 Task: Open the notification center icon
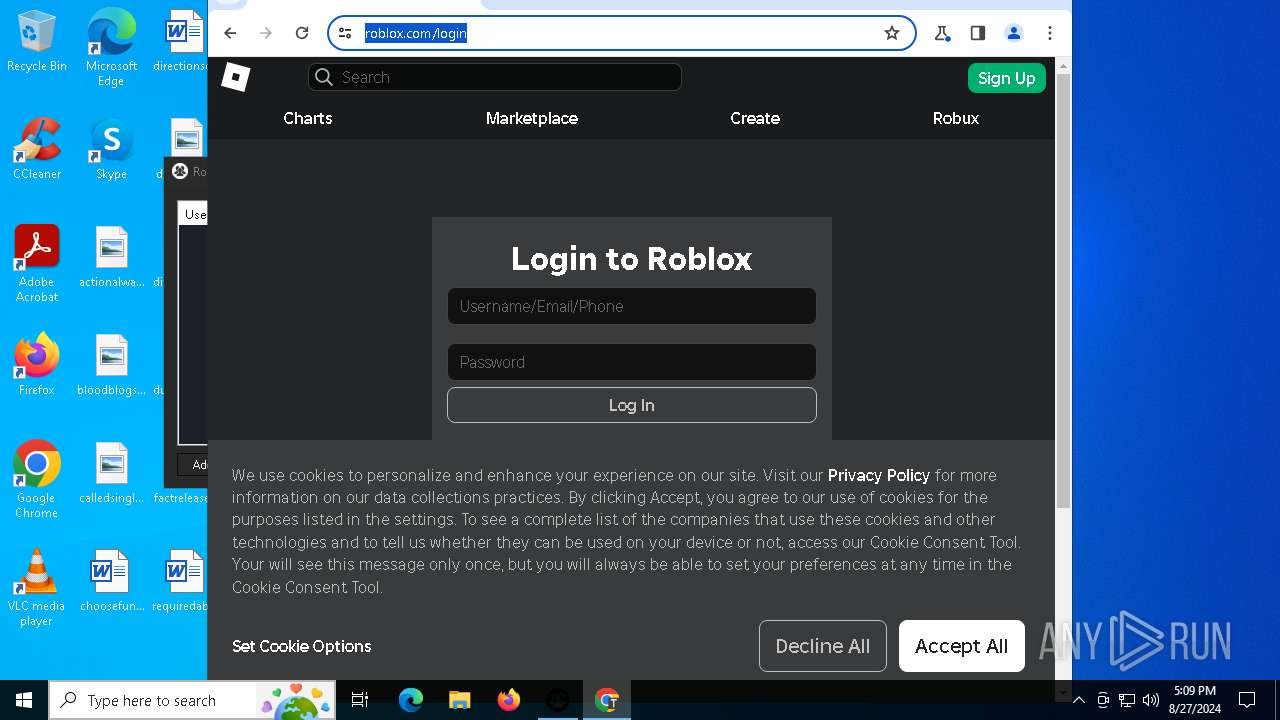[1247, 700]
